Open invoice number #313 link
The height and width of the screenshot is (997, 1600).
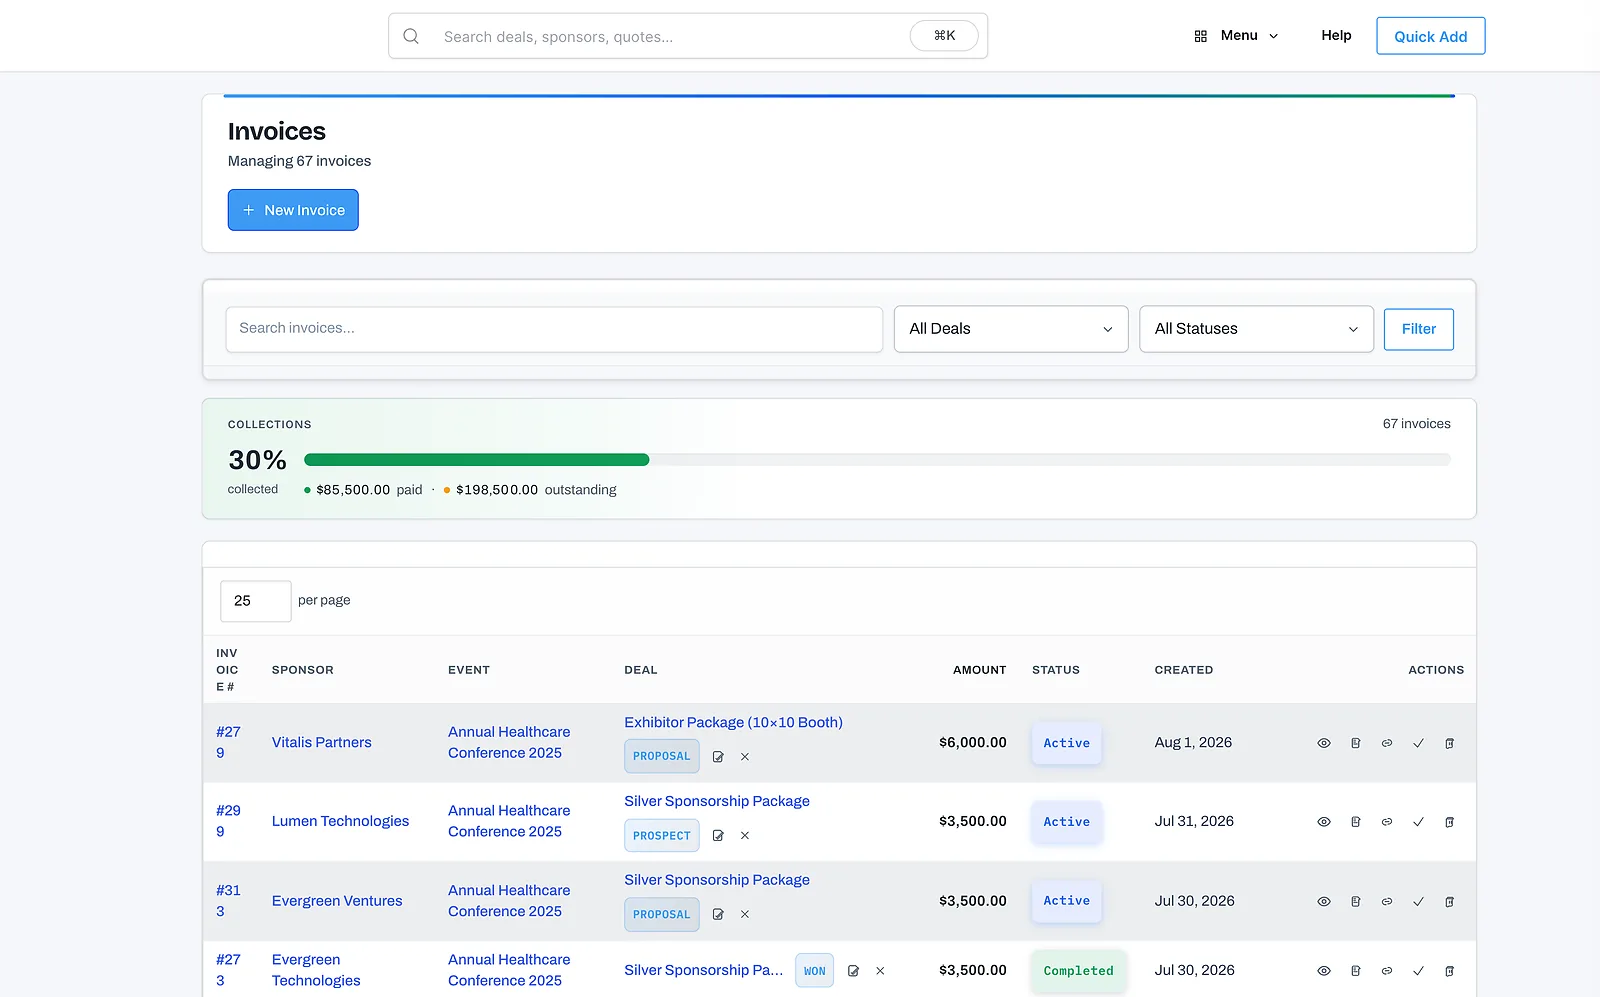(228, 901)
